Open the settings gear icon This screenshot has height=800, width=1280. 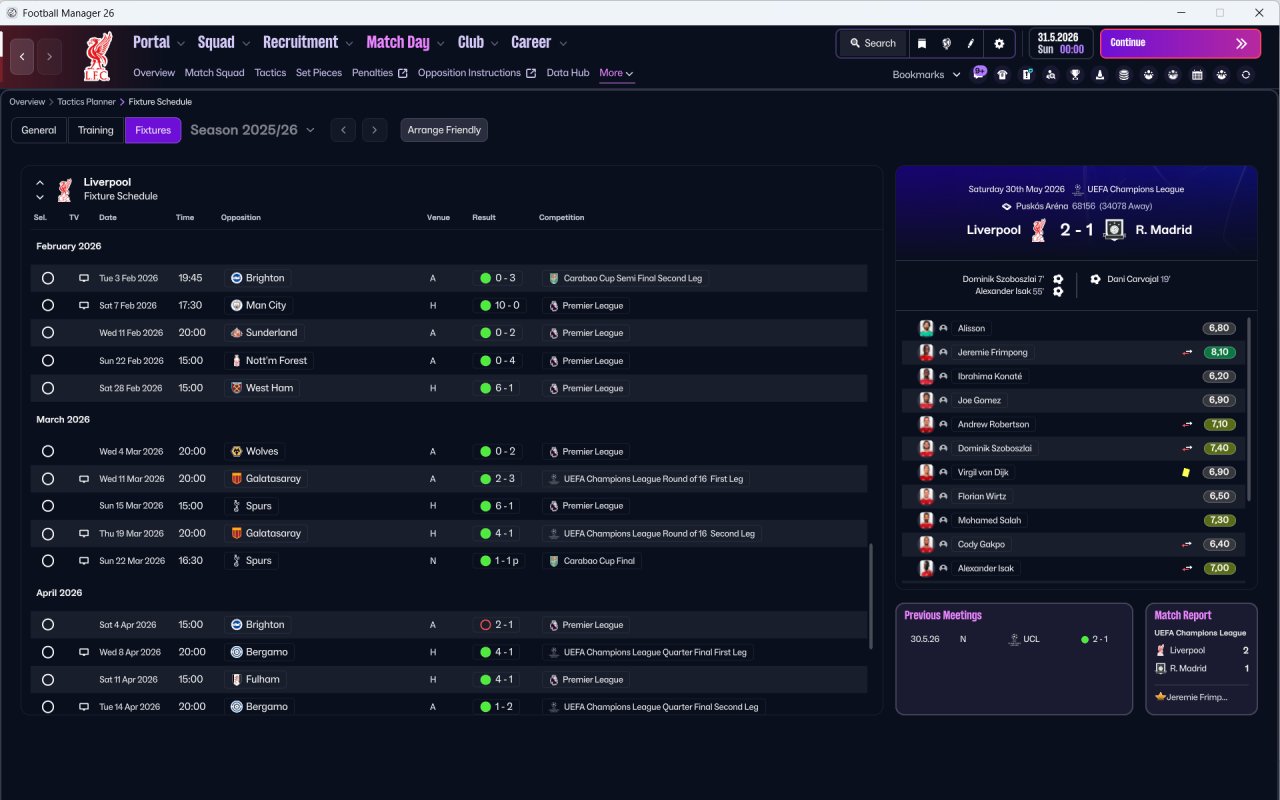999,43
